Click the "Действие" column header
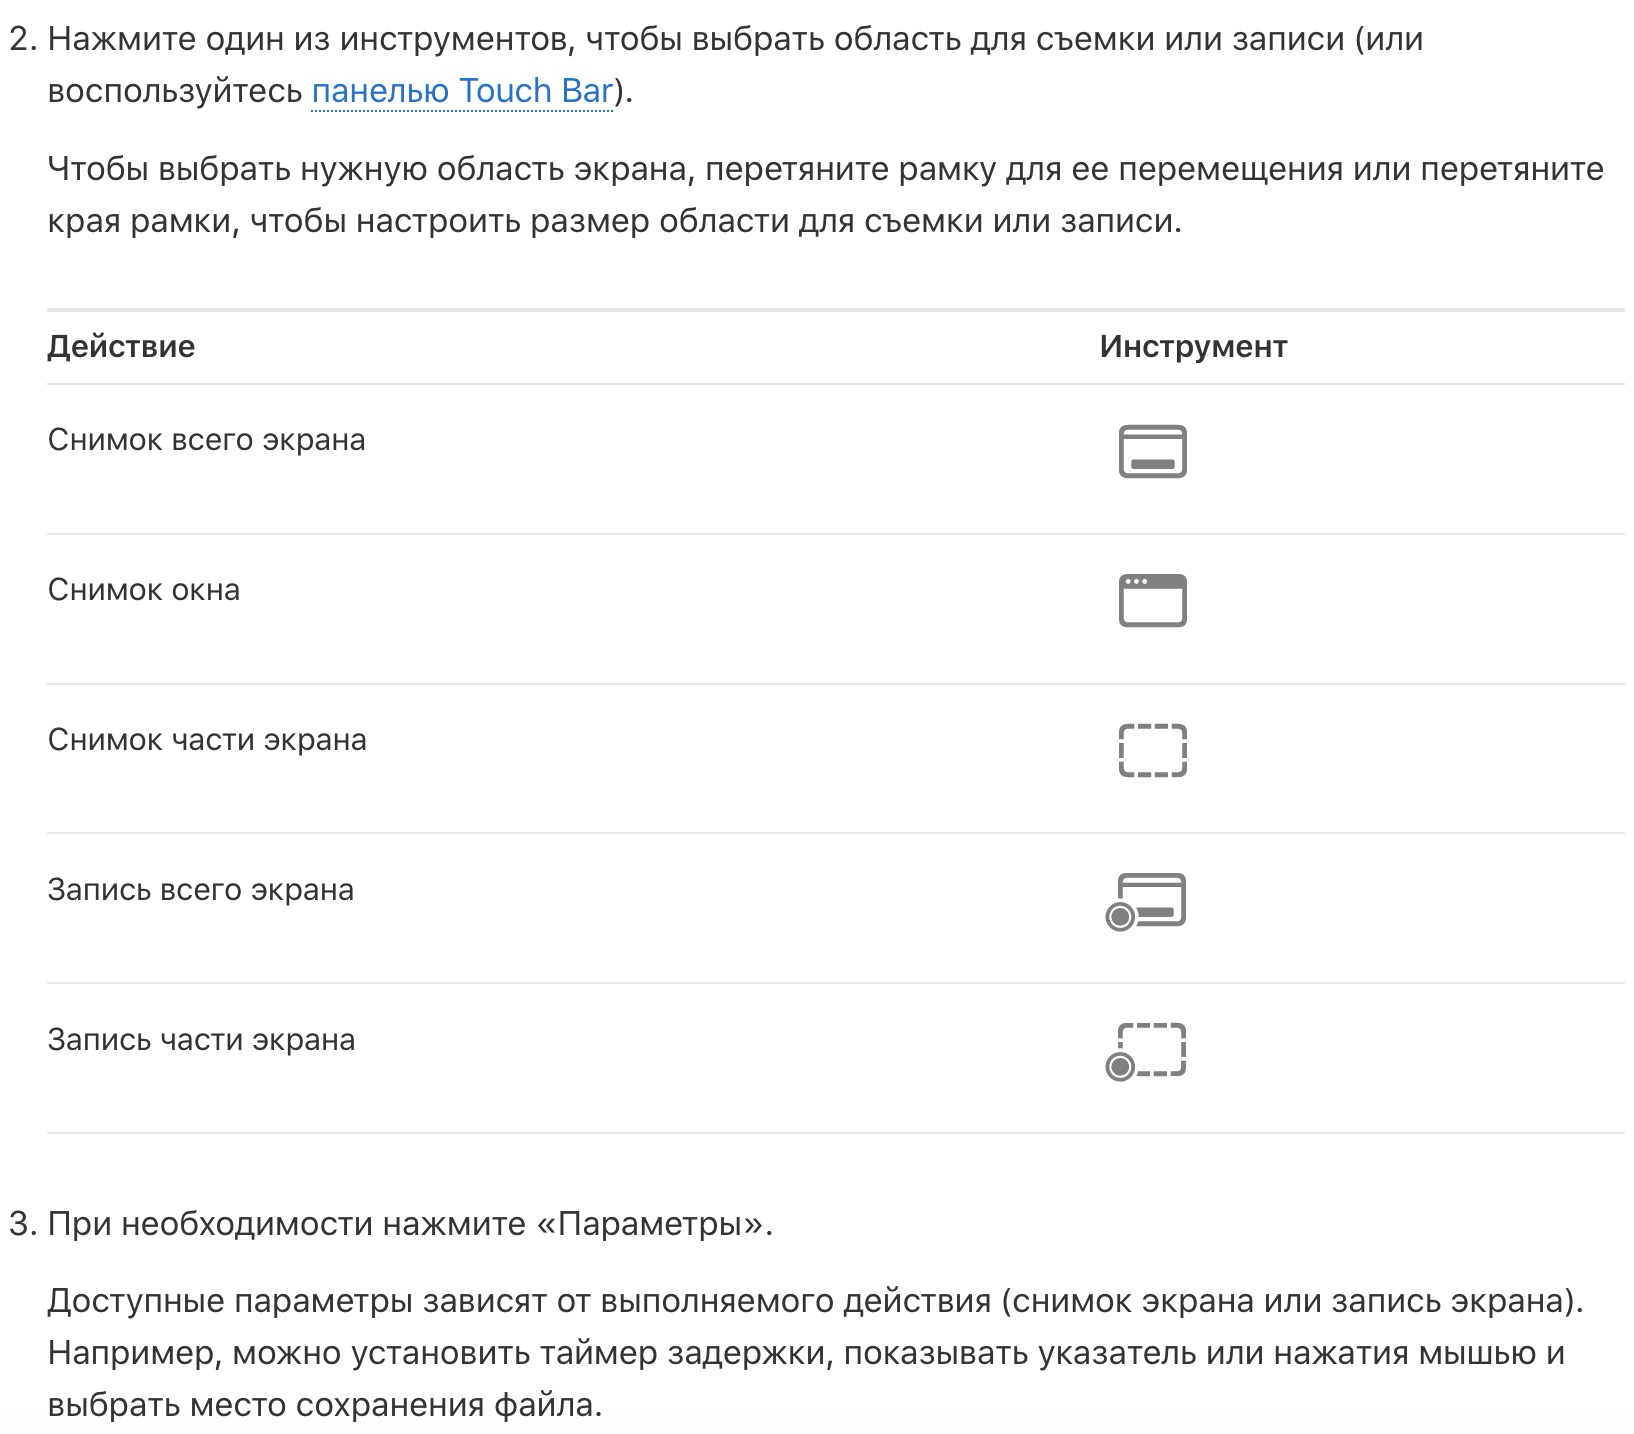Viewport: 1634px width, 1434px height. 121,346
